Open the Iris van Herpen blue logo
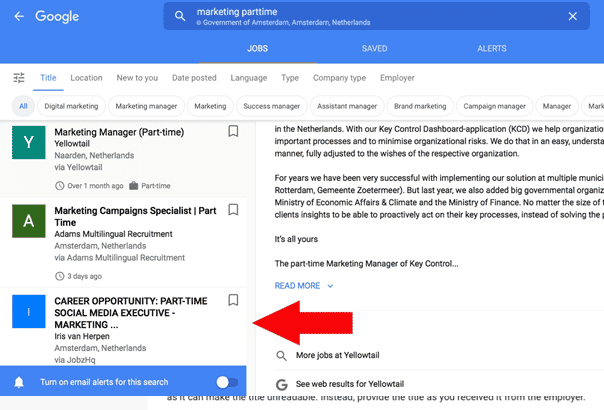604x410 pixels. click(x=29, y=311)
